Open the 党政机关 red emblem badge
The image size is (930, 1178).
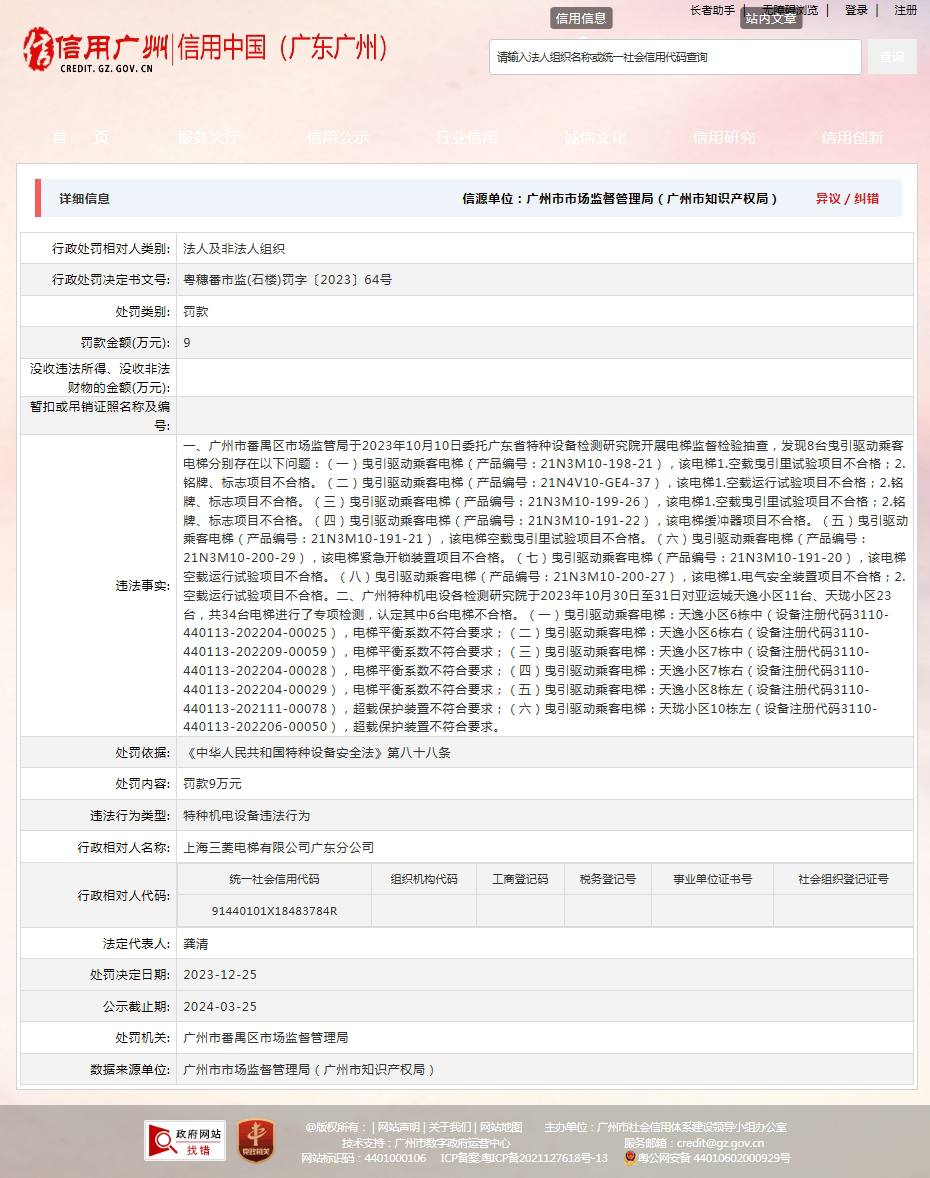point(256,1141)
